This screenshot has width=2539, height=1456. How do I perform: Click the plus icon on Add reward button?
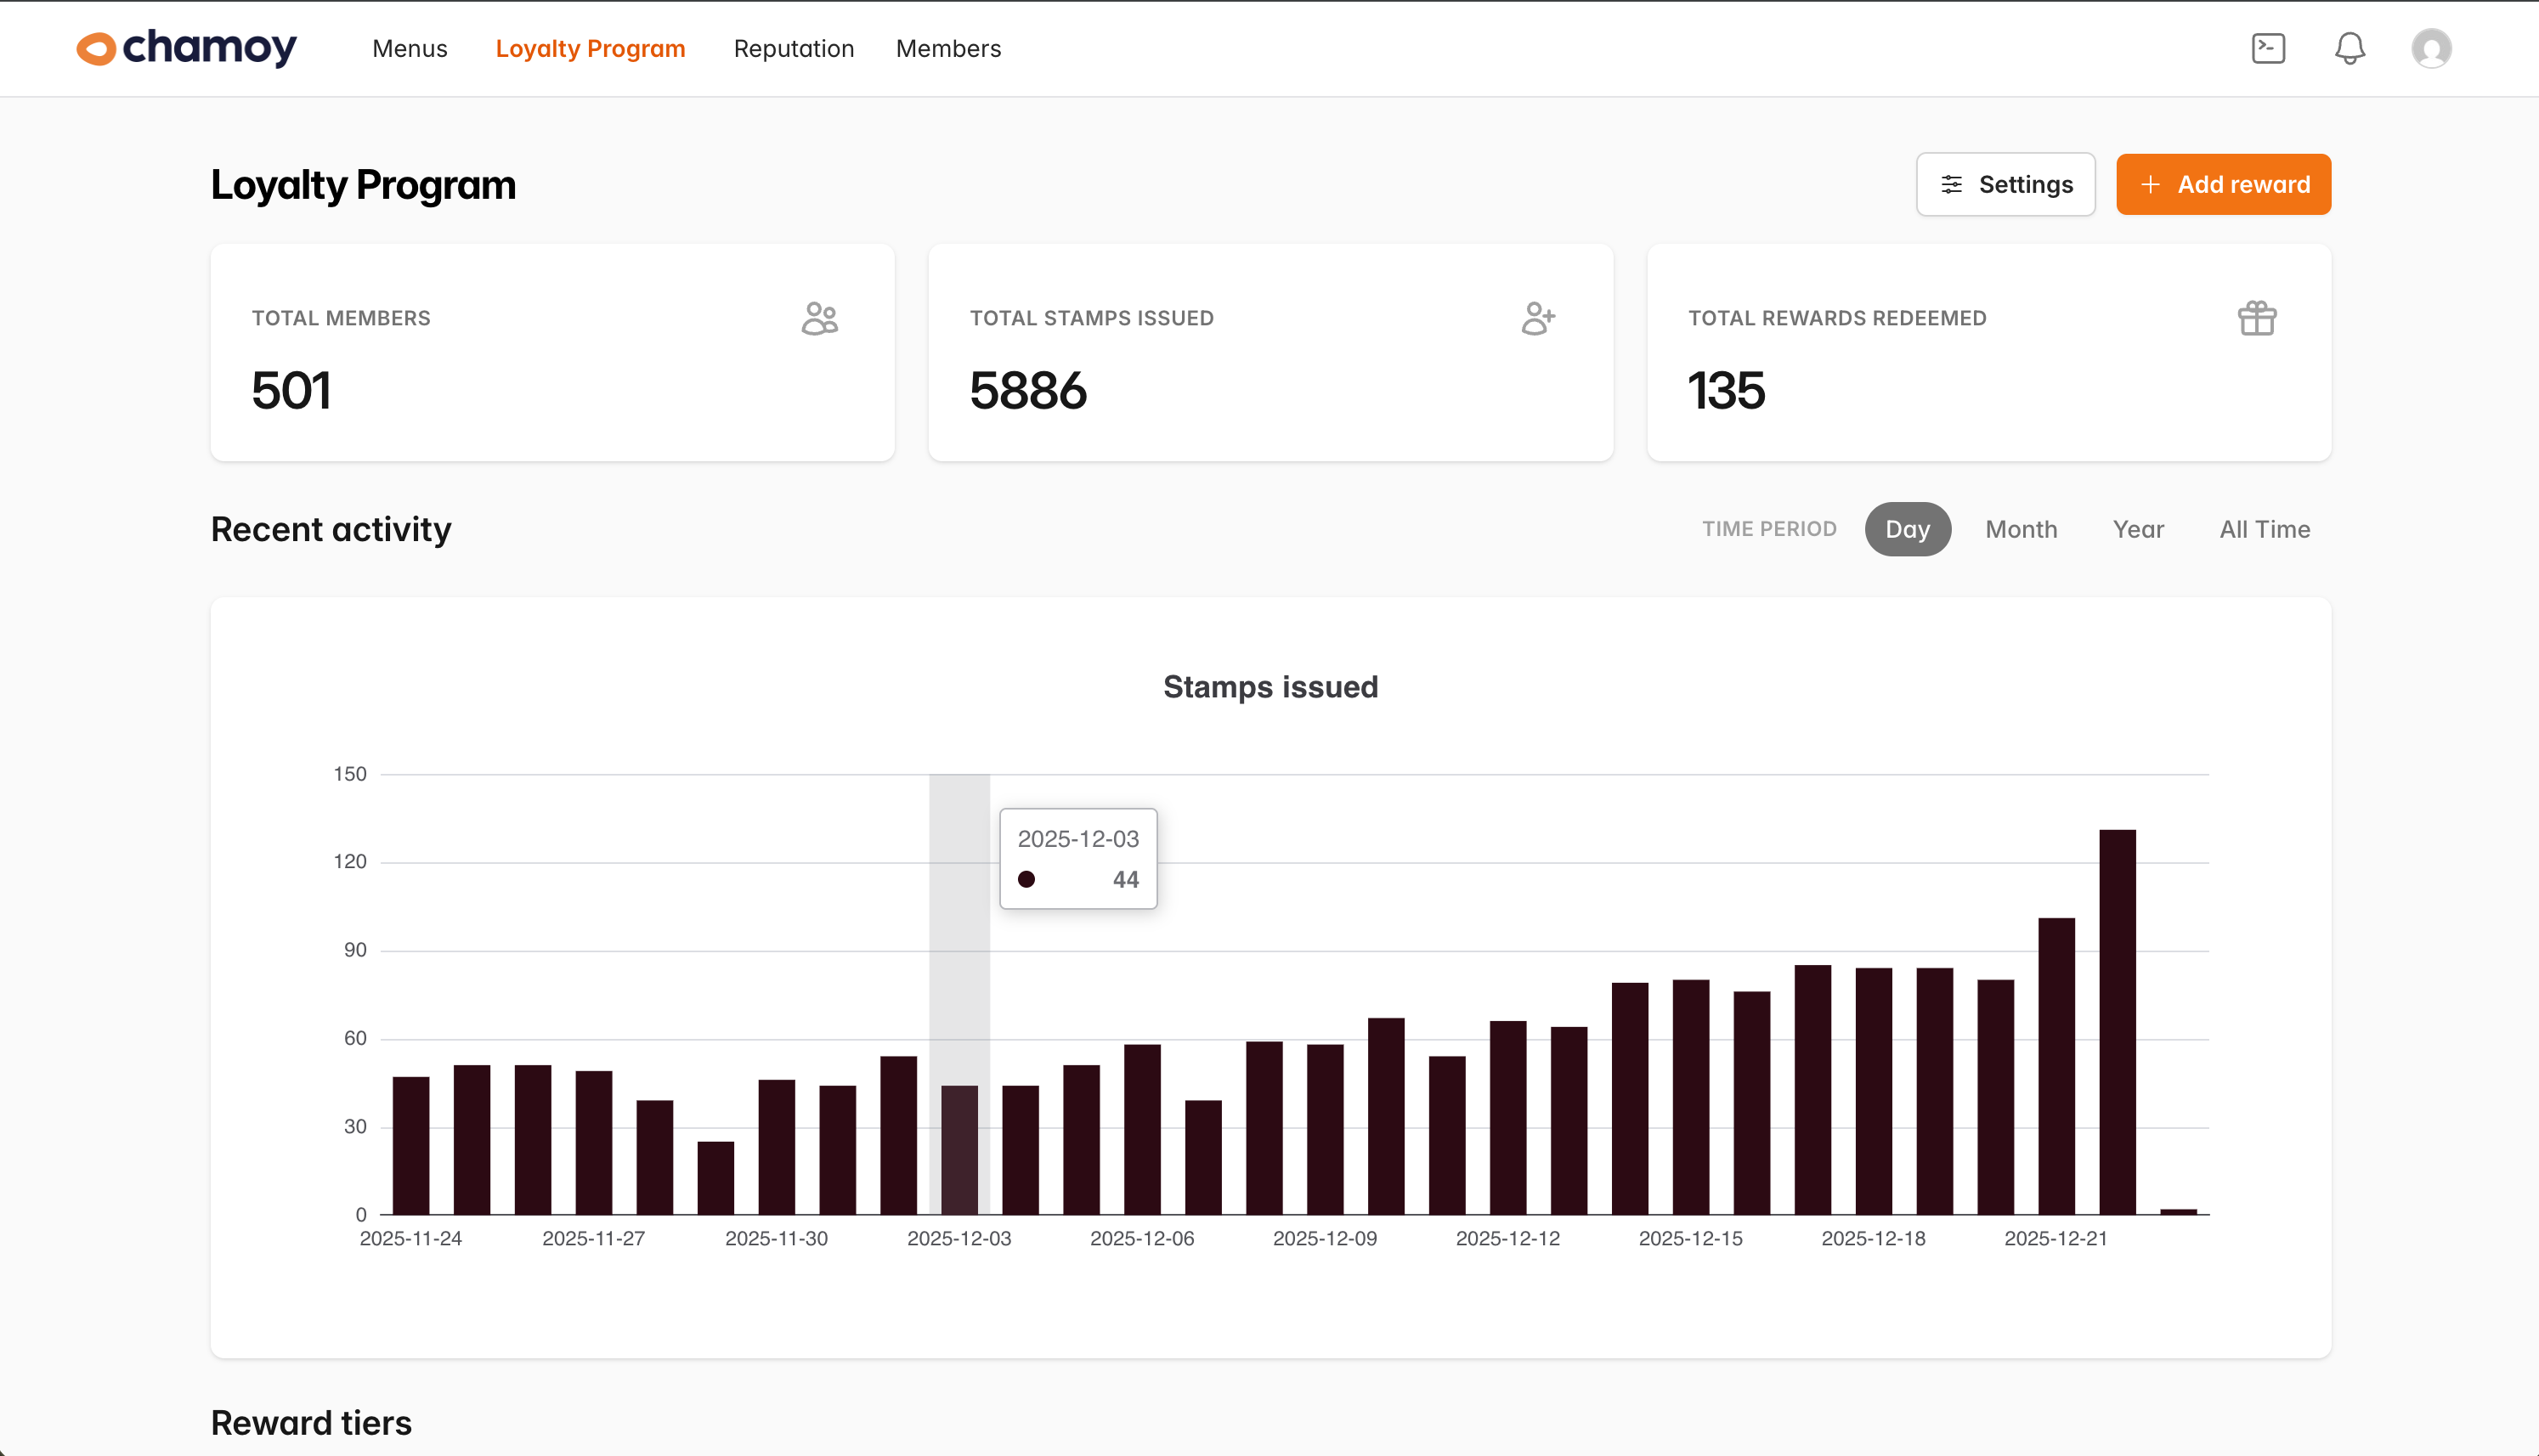click(x=2152, y=184)
